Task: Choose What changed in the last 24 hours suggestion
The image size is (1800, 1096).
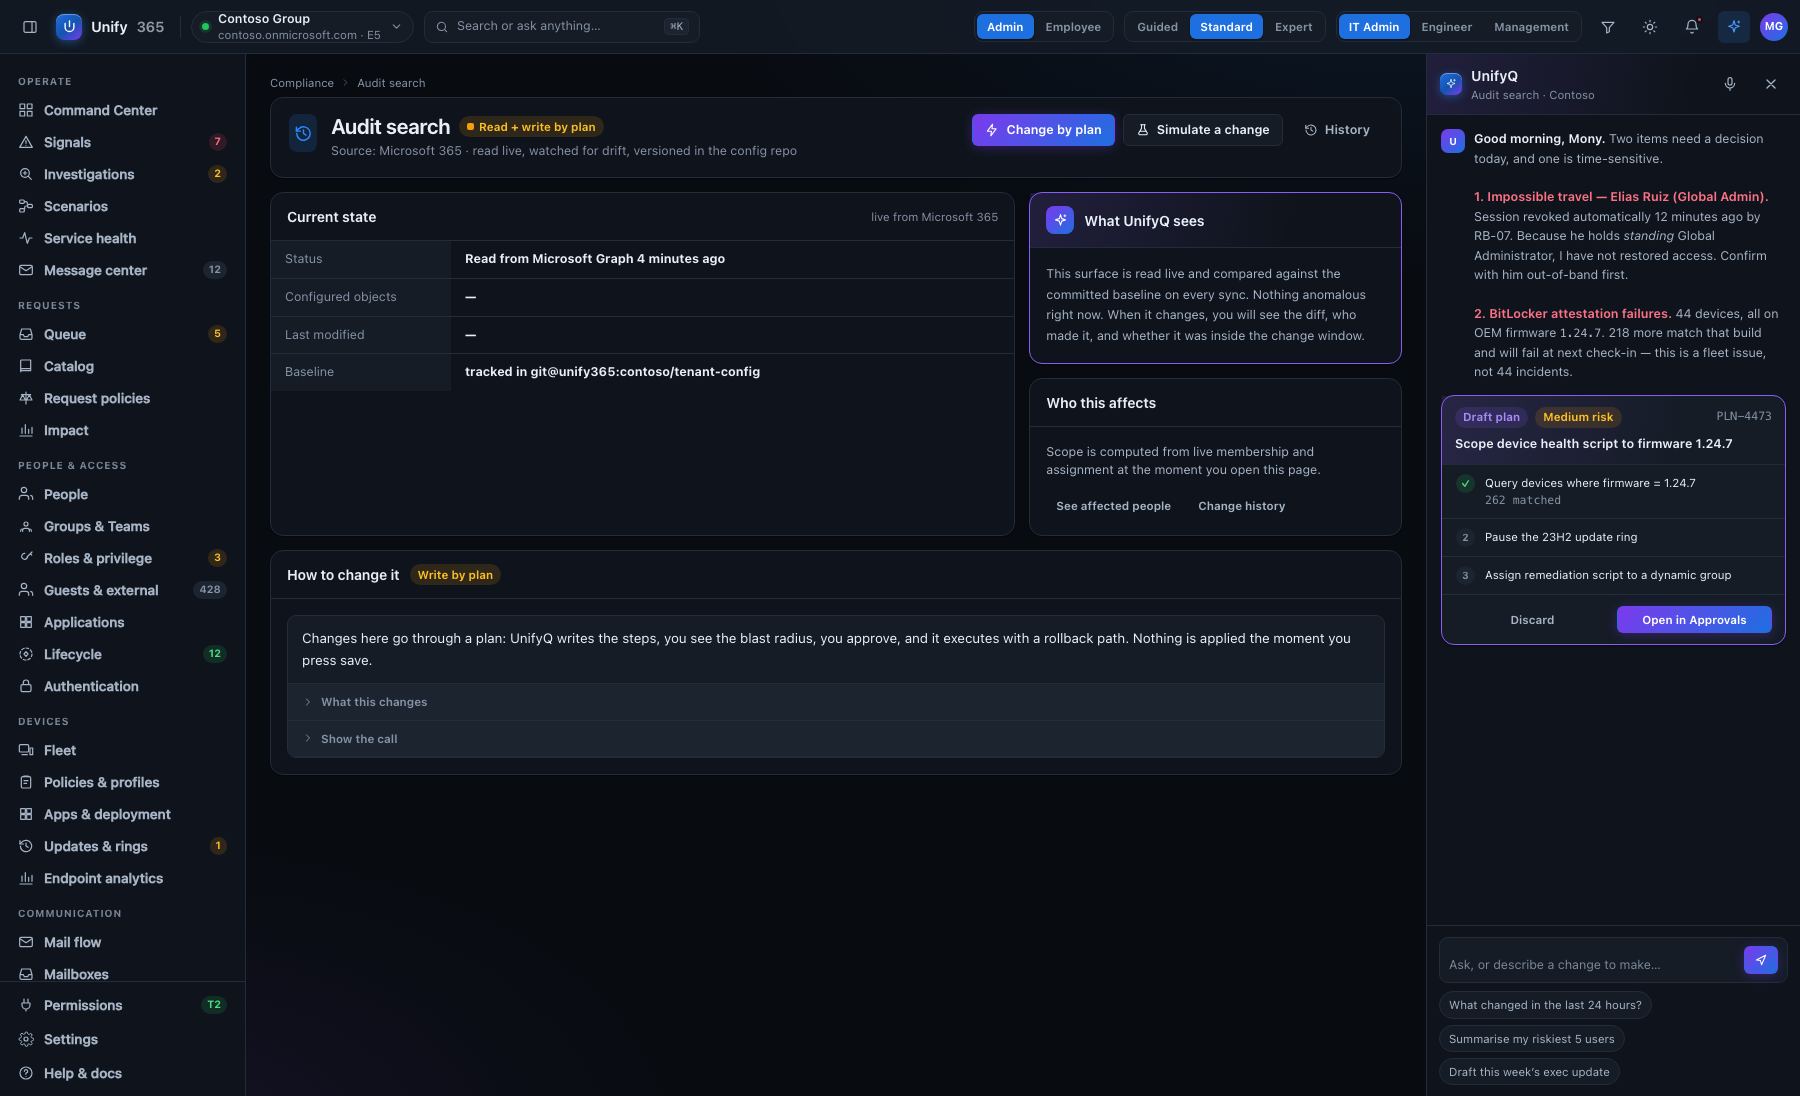Action: click(x=1545, y=1005)
